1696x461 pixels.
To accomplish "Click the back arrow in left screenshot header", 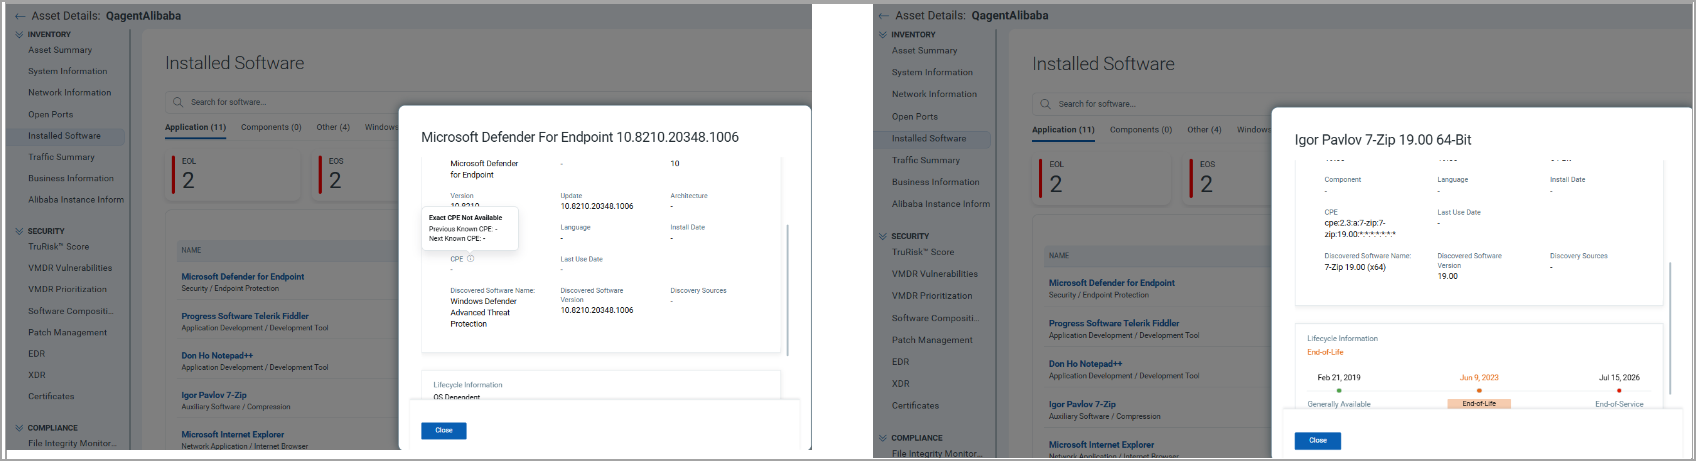I will (x=20, y=16).
